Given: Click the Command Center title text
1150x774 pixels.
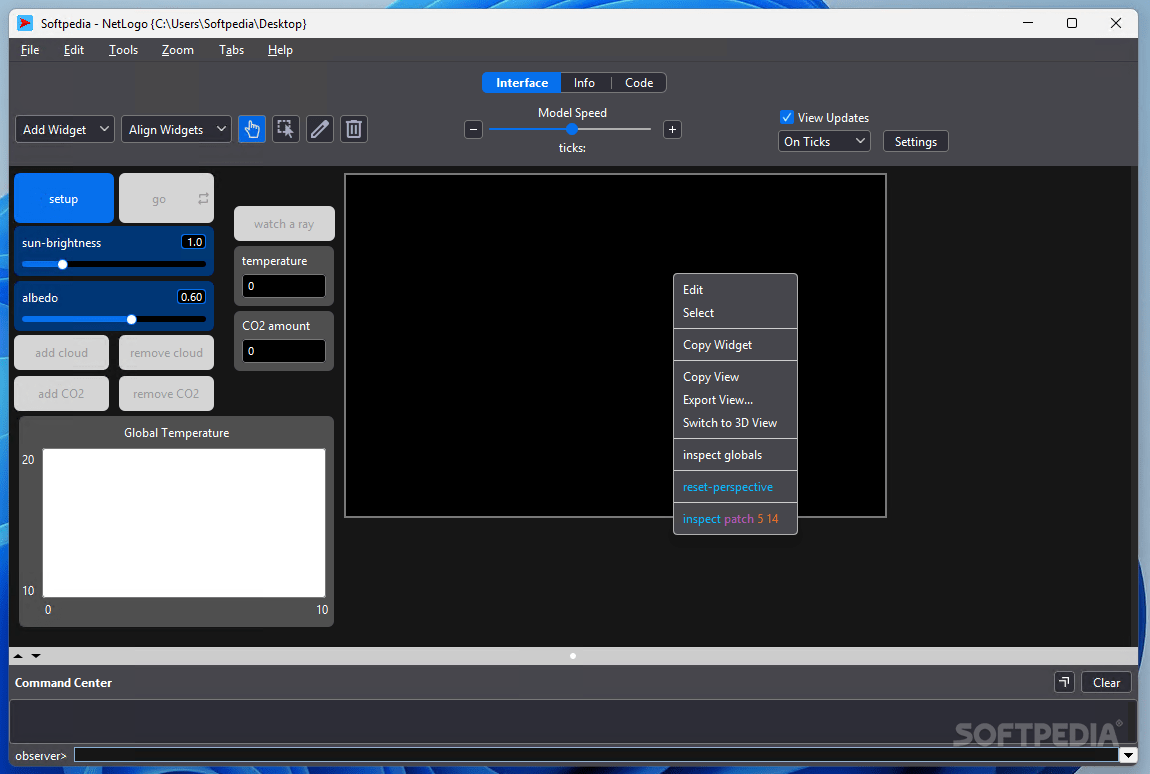Looking at the screenshot, I should [63, 682].
